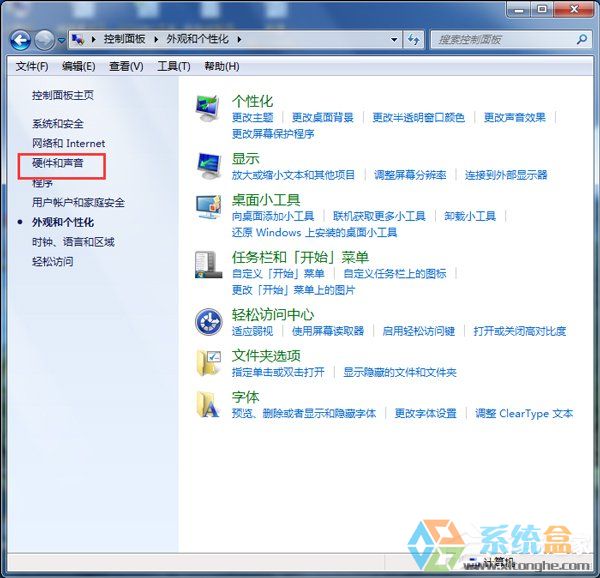This screenshot has height=578, width=600.
Task: Click the Back navigation arrow button
Action: pyautogui.click(x=20, y=40)
